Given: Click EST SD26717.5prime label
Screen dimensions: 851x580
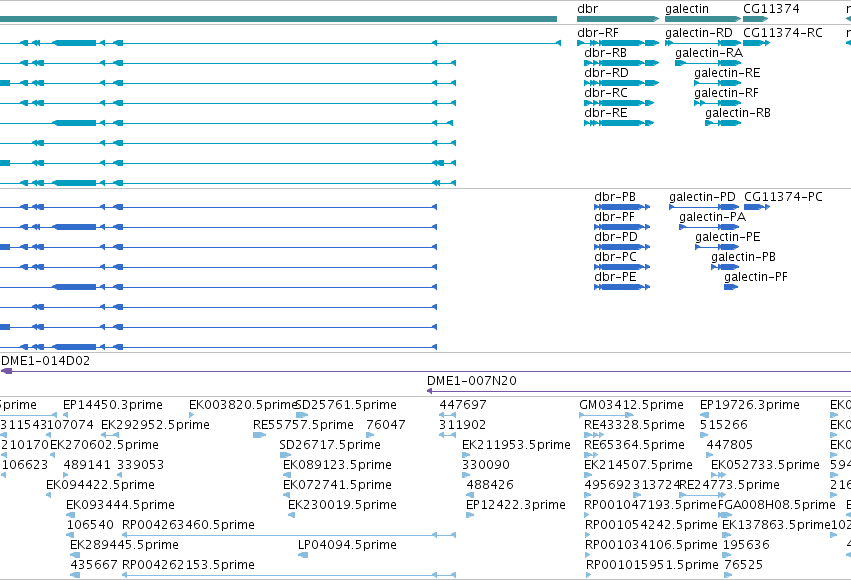Looking at the screenshot, I should [330, 445].
